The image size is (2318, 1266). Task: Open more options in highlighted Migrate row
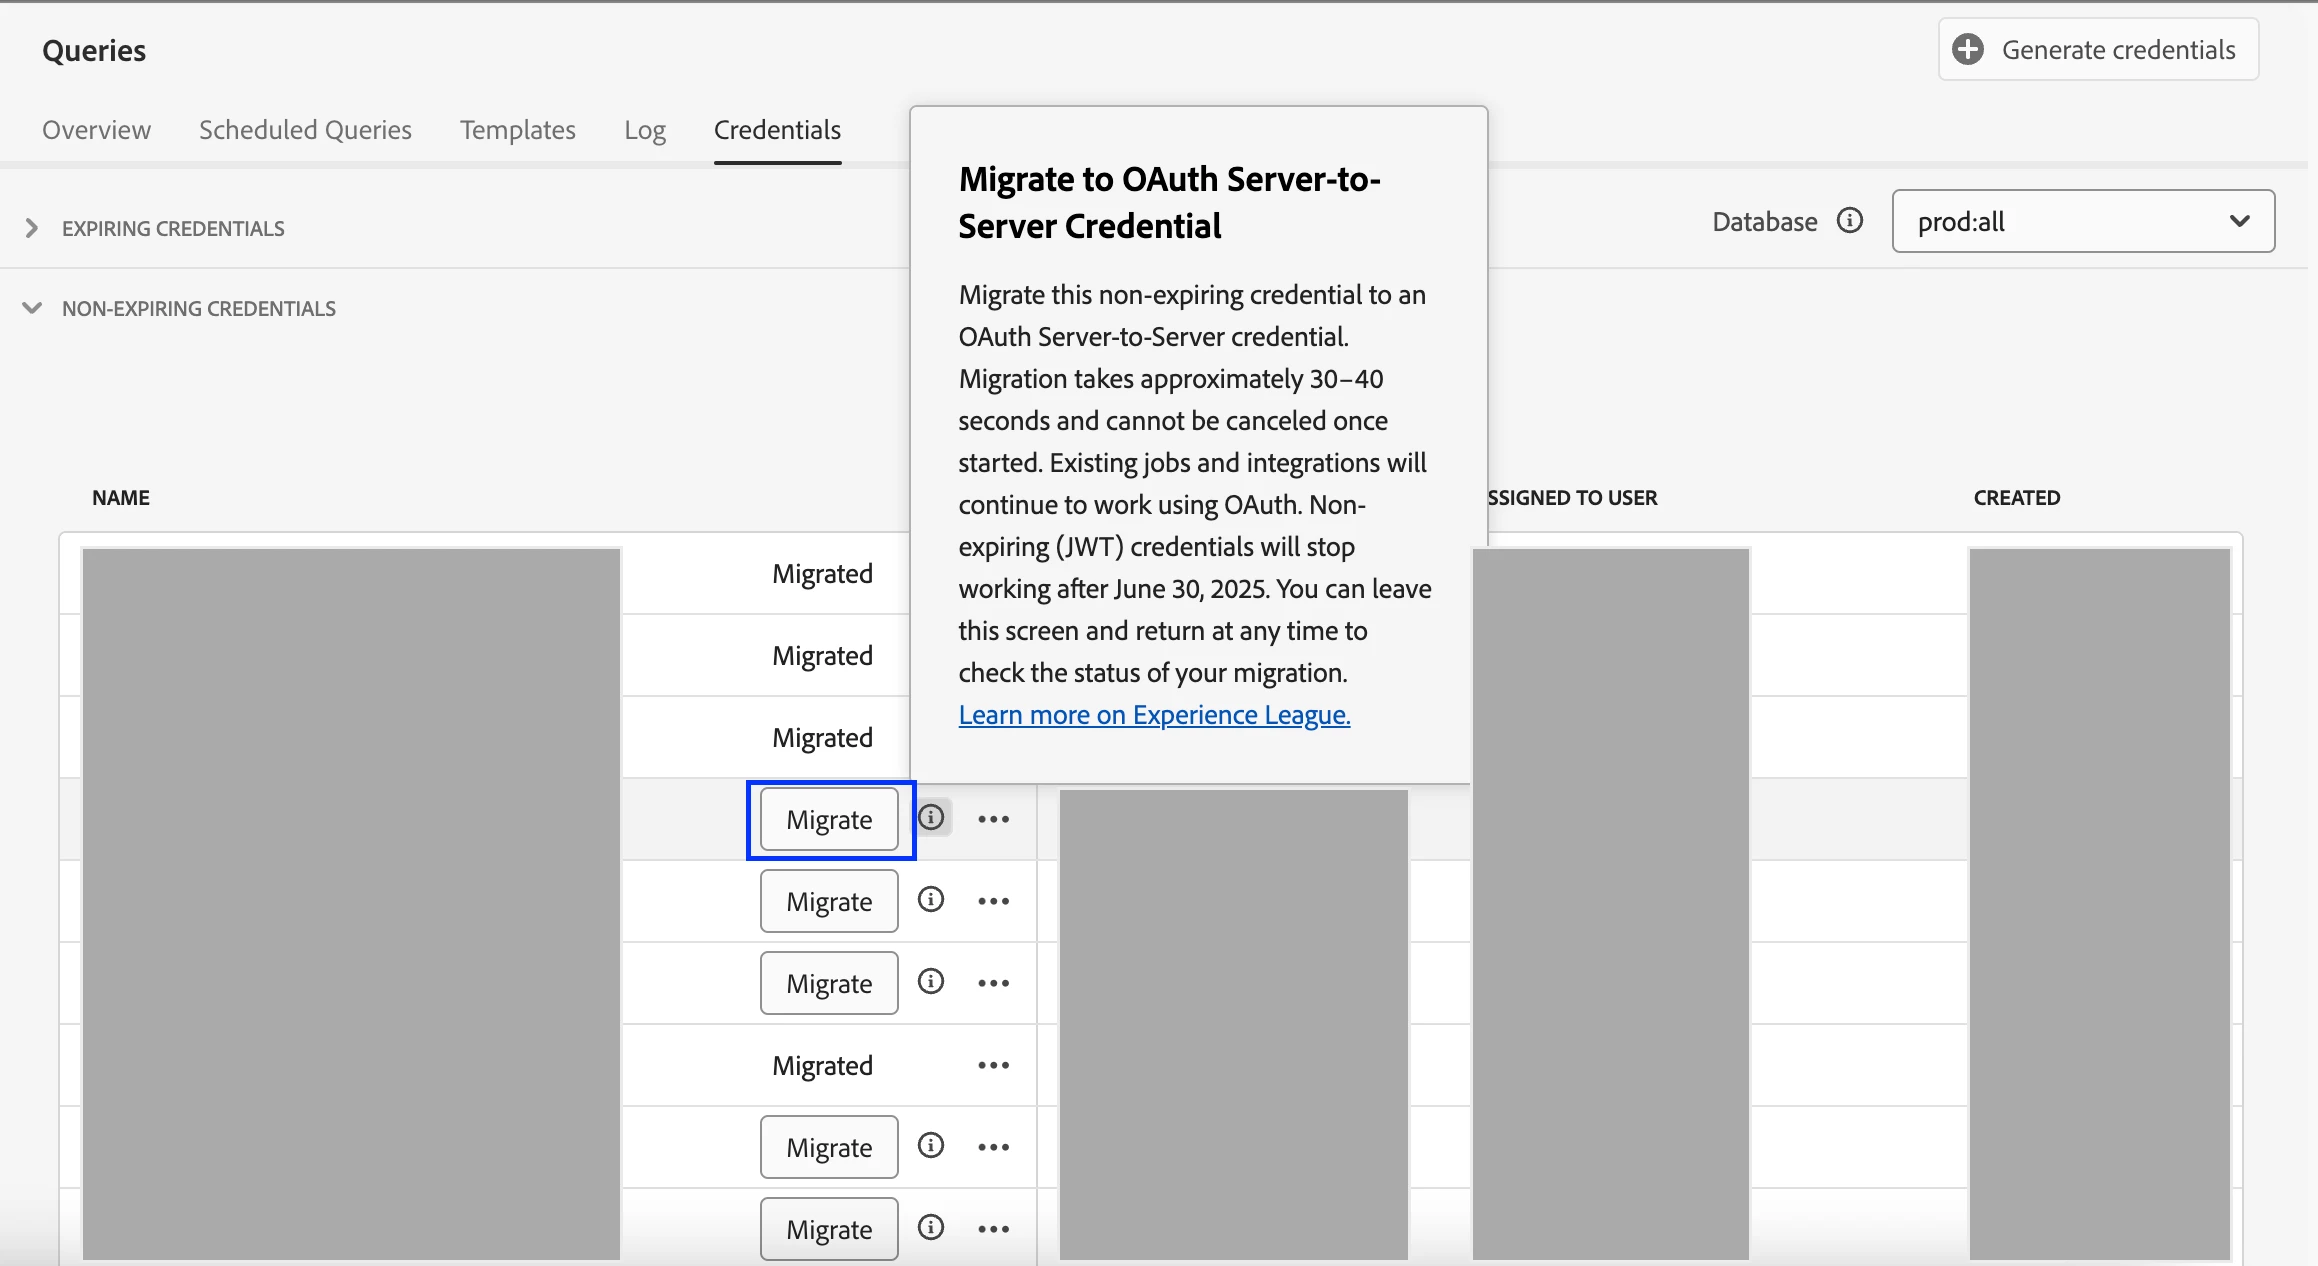click(x=993, y=819)
